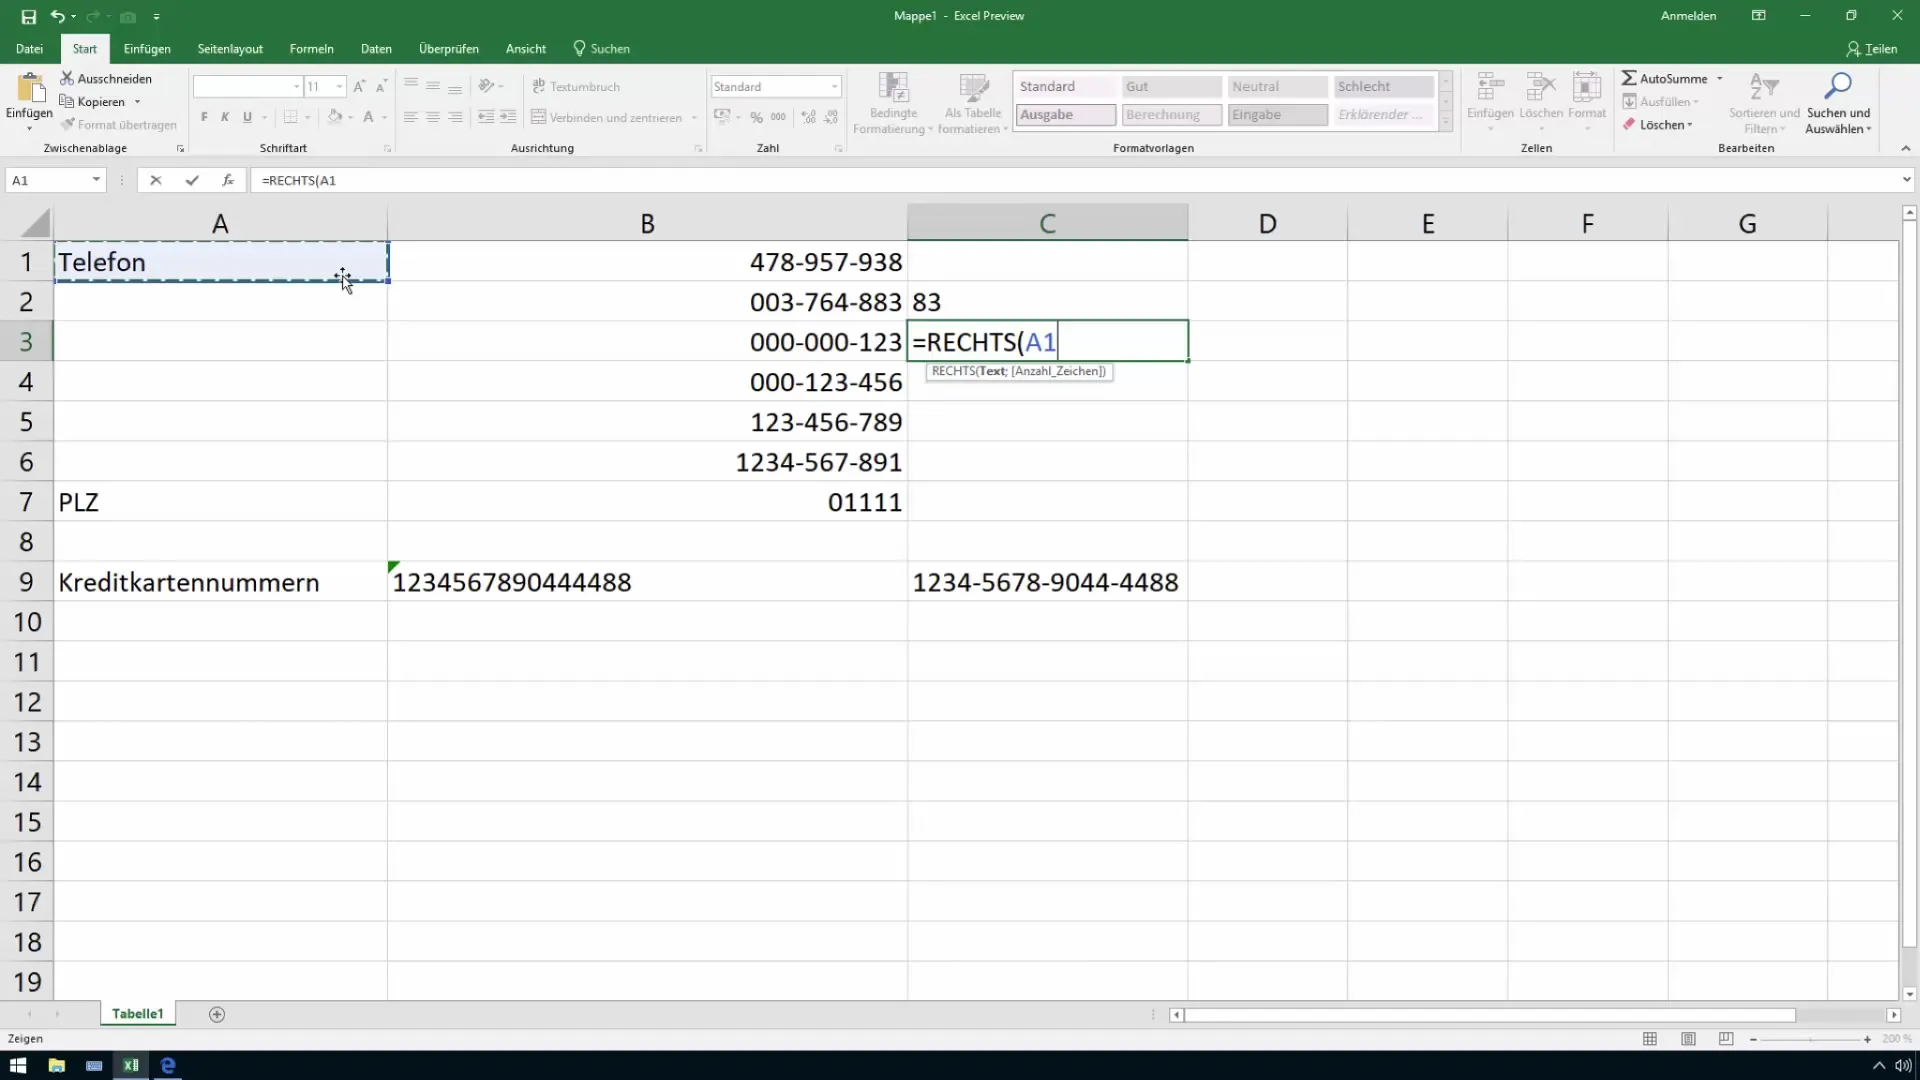1920x1080 pixels.
Task: Increase font size with the larger A icon
Action: [x=359, y=87]
